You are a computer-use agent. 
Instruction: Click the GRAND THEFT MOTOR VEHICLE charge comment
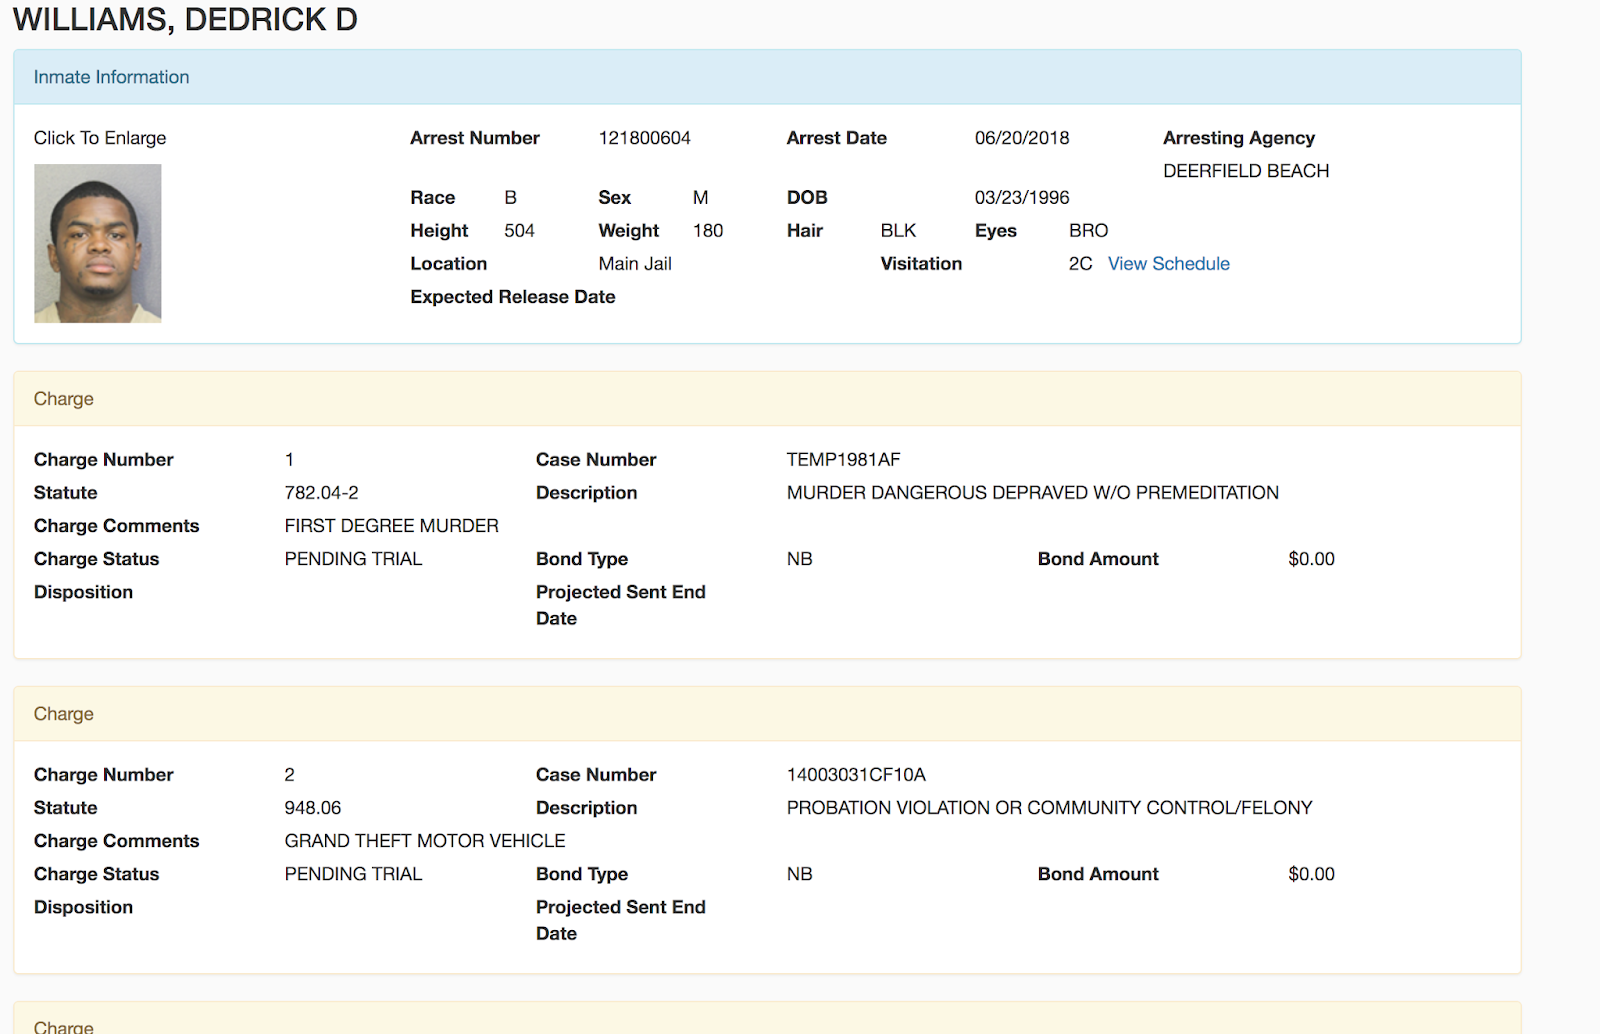click(x=425, y=841)
